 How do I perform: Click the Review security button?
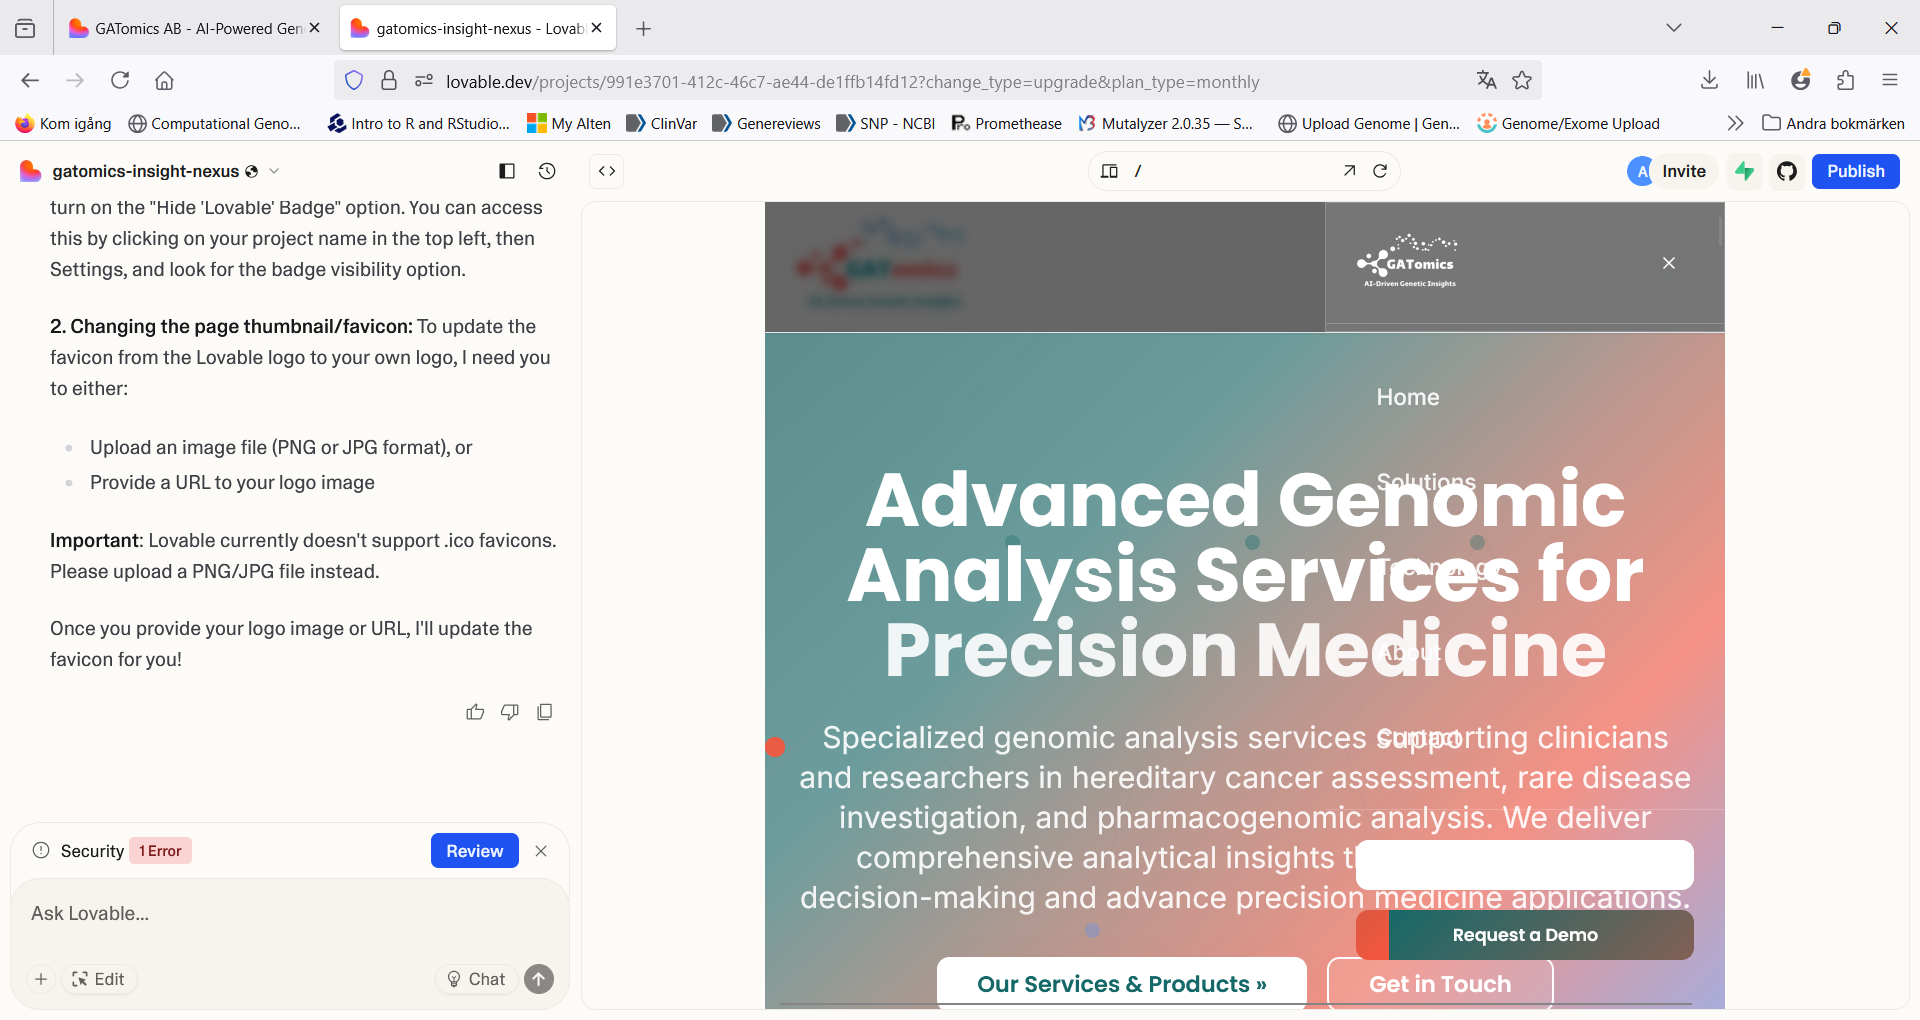[474, 851]
